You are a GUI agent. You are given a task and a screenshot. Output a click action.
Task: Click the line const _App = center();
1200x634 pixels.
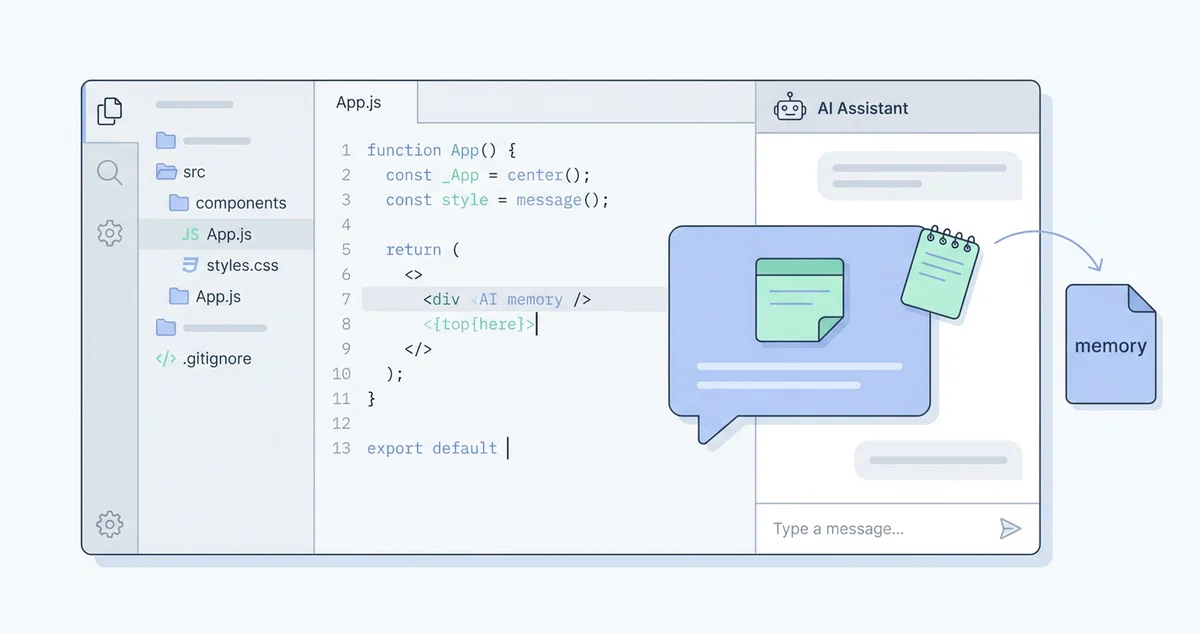(x=489, y=175)
